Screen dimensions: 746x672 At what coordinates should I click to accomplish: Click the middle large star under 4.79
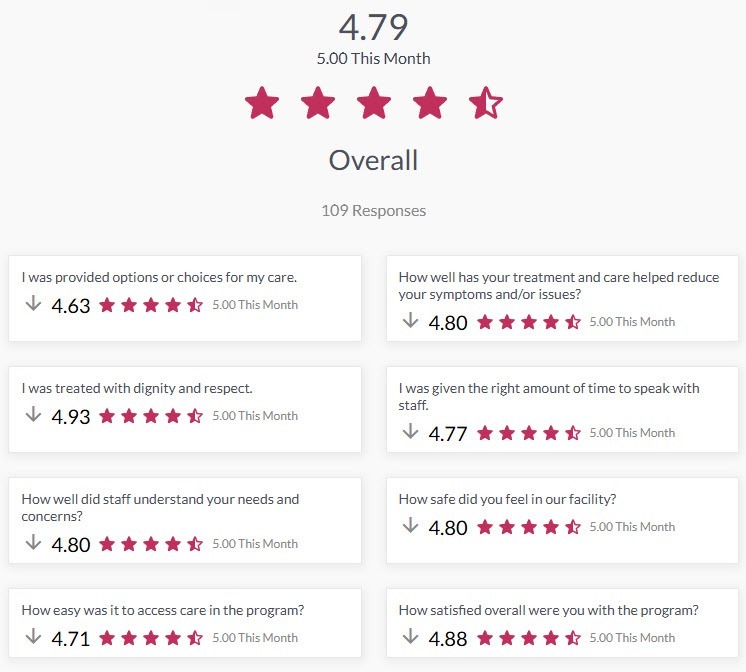pyautogui.click(x=374, y=102)
